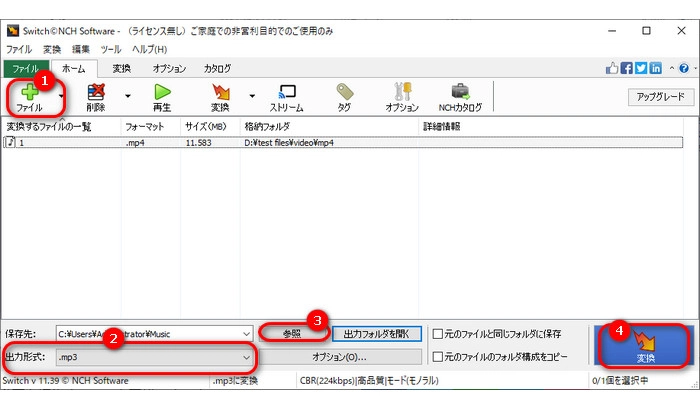
Task: Expand the save destination path dropdown
Action: click(246, 334)
